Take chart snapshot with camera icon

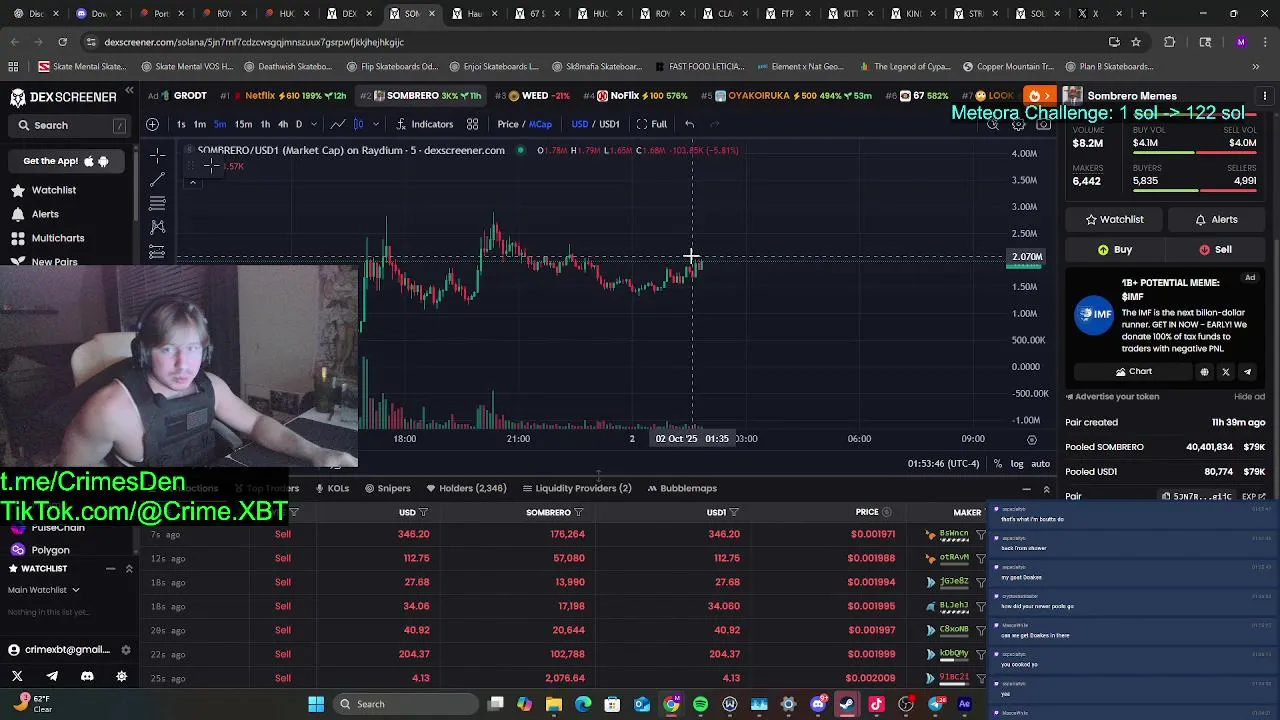[1043, 125]
